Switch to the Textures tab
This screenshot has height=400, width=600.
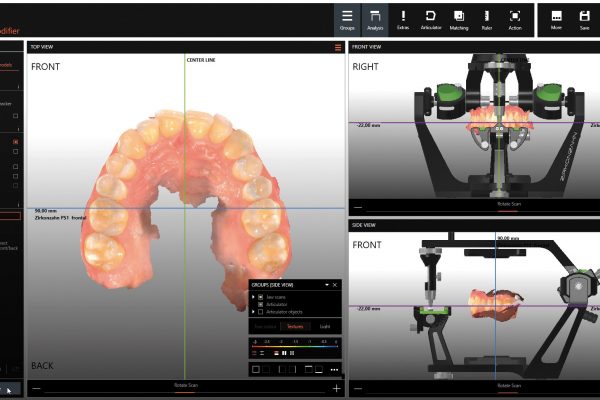[295, 326]
